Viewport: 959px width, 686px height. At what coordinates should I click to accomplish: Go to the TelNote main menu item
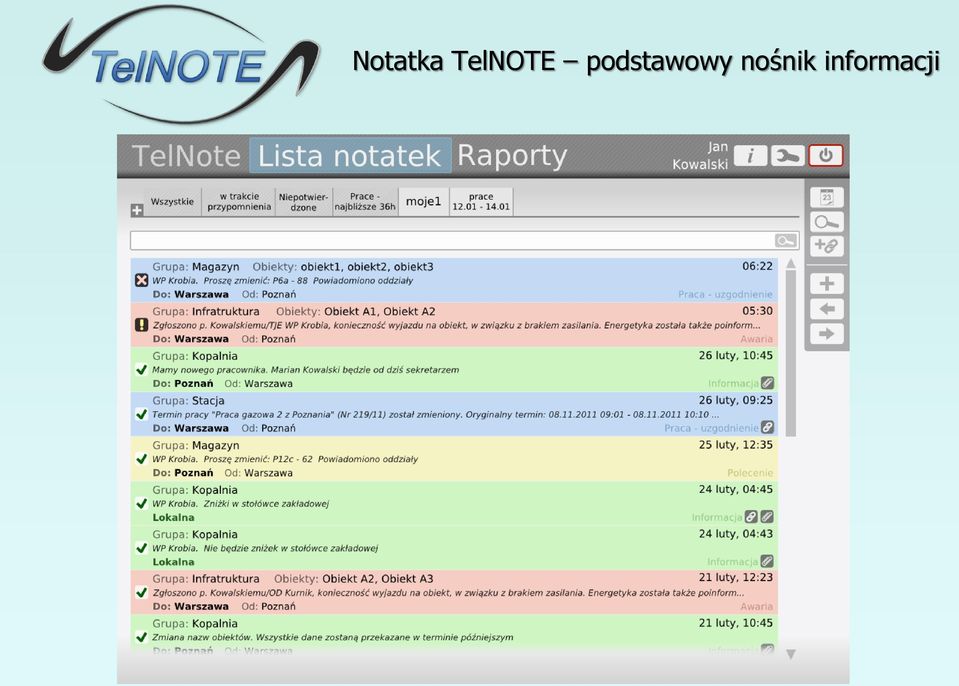187,156
